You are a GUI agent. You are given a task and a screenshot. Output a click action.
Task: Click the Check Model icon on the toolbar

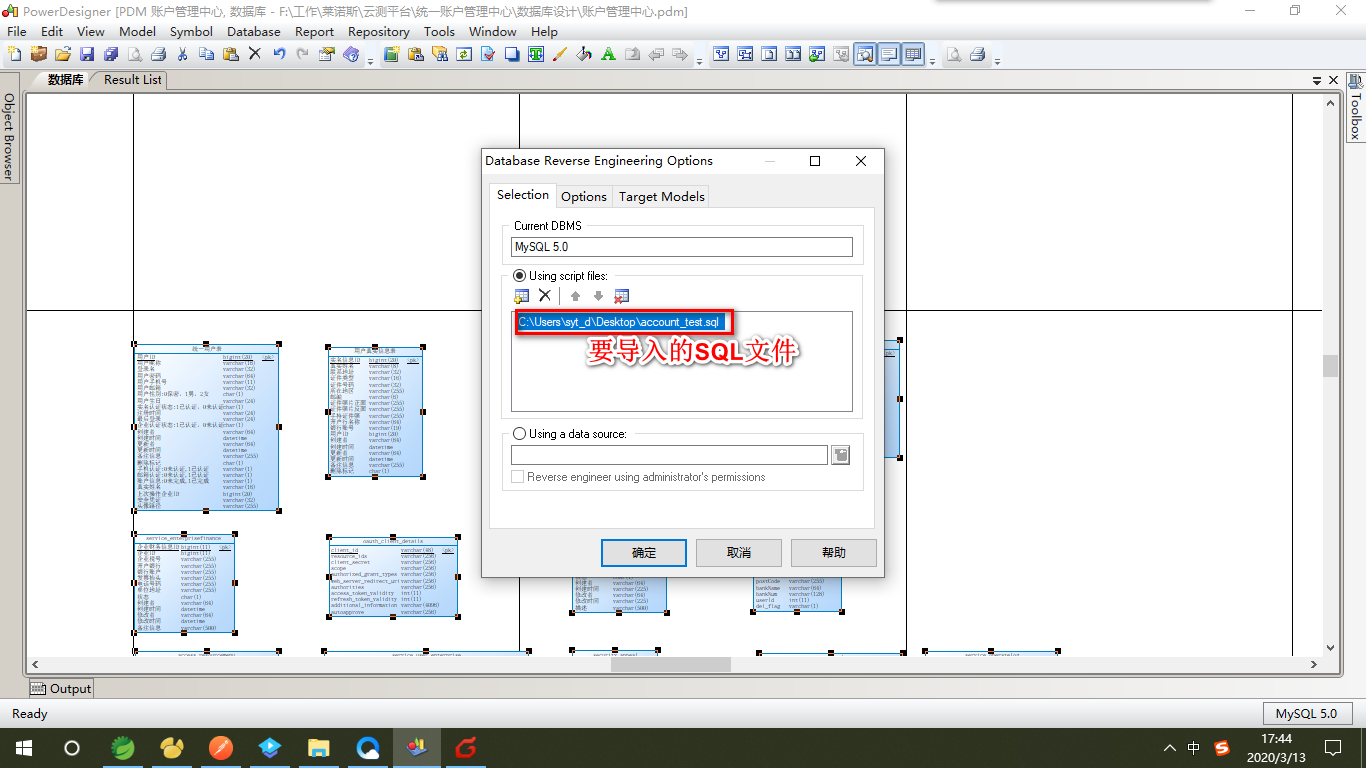pos(487,55)
